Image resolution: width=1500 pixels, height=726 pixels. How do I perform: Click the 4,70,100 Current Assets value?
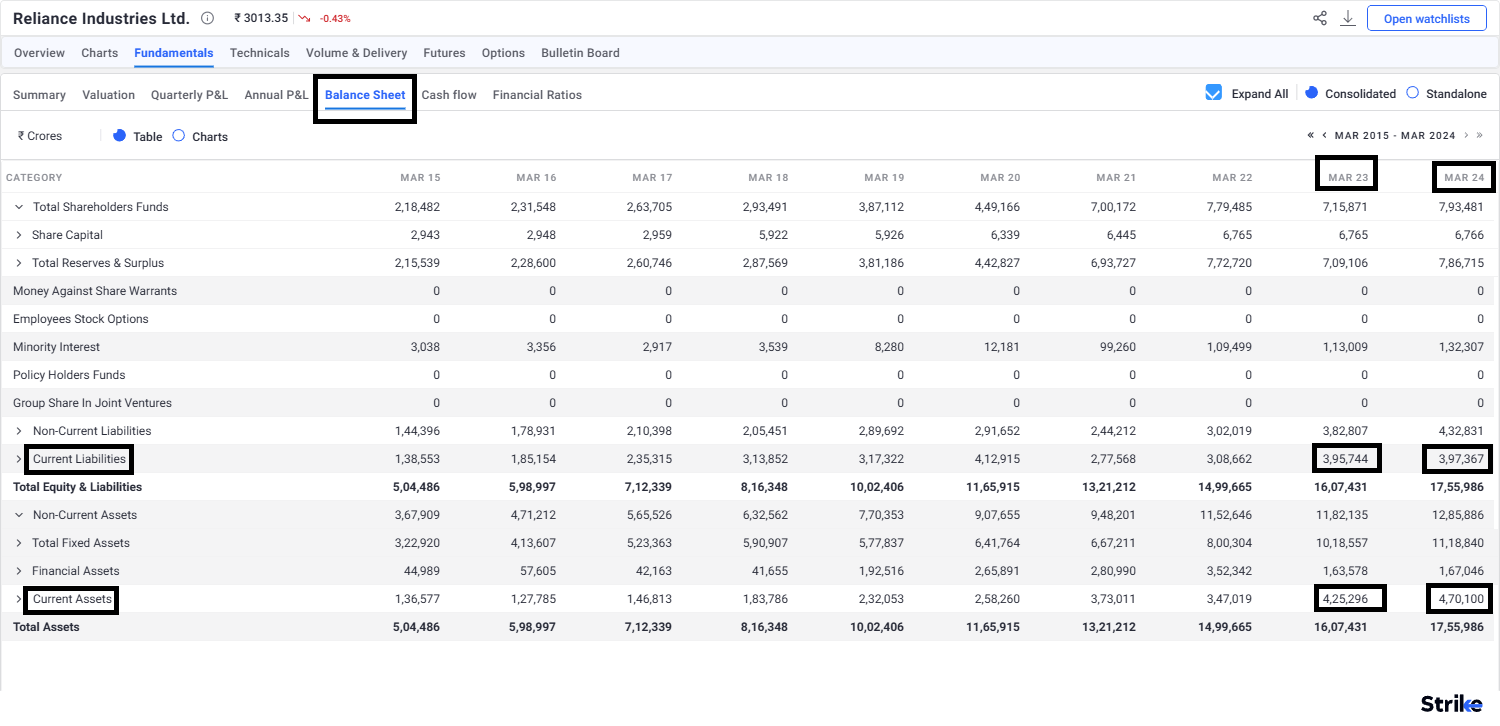tap(1461, 599)
